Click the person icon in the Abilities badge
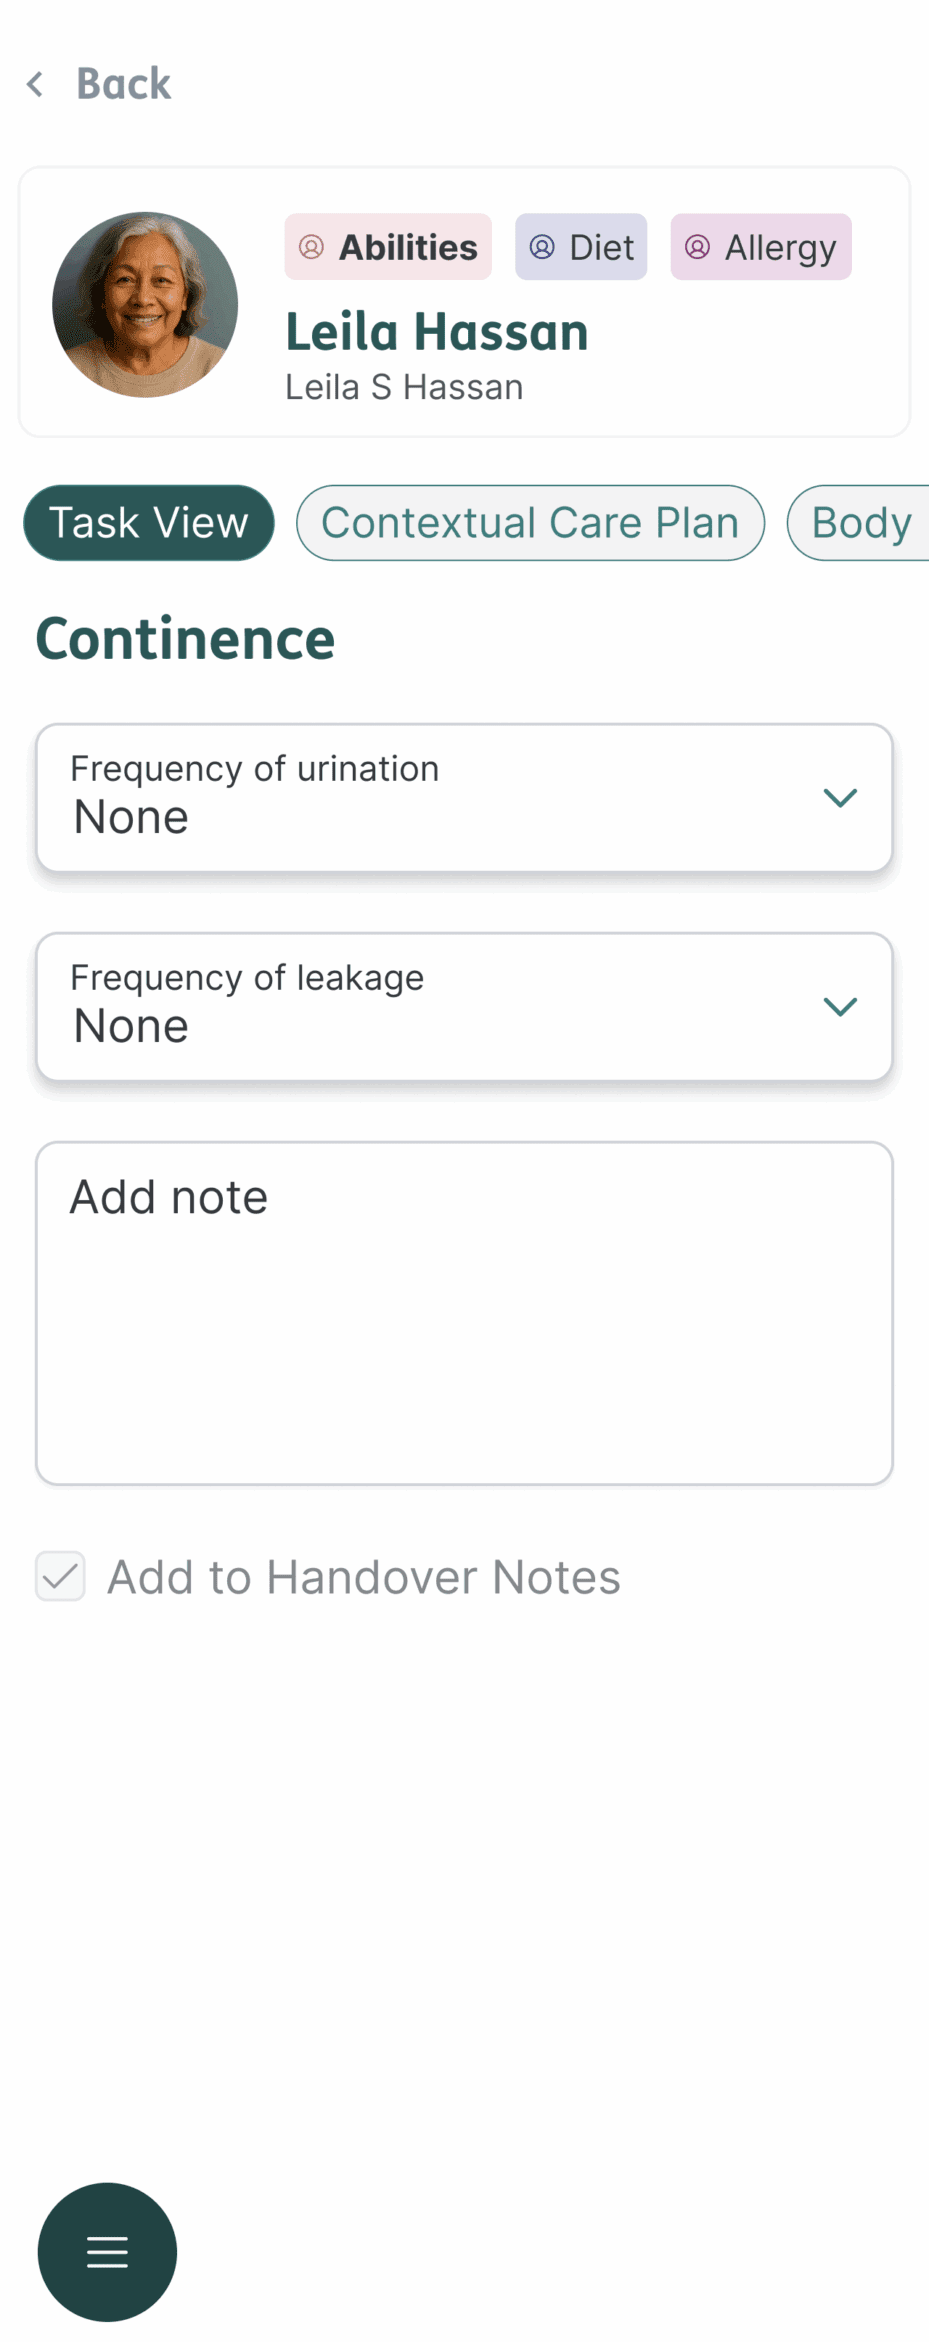The height and width of the screenshot is (2342, 929). coord(312,247)
